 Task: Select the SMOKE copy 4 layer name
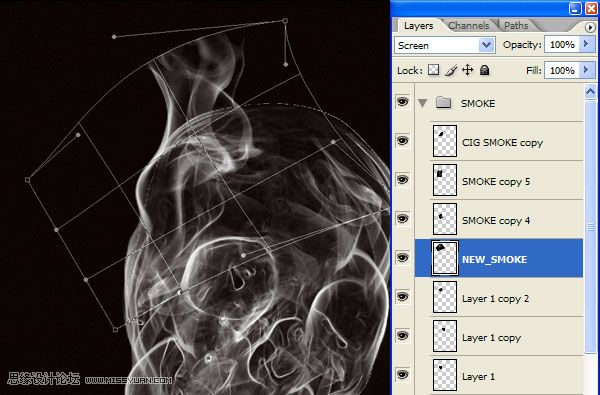496,220
